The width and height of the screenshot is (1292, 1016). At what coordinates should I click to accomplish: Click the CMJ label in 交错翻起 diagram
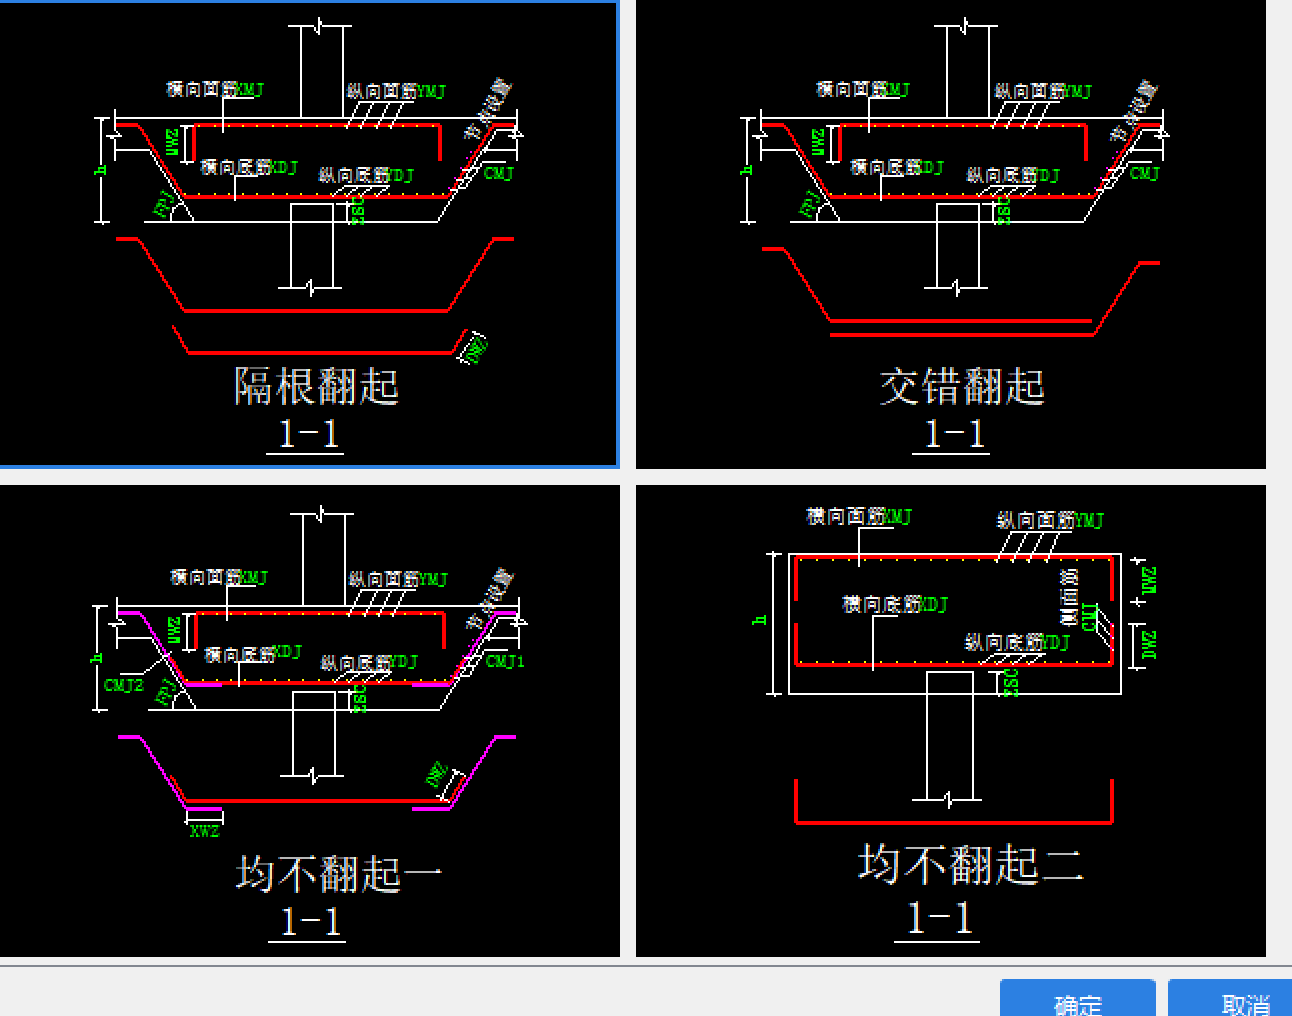[1144, 173]
